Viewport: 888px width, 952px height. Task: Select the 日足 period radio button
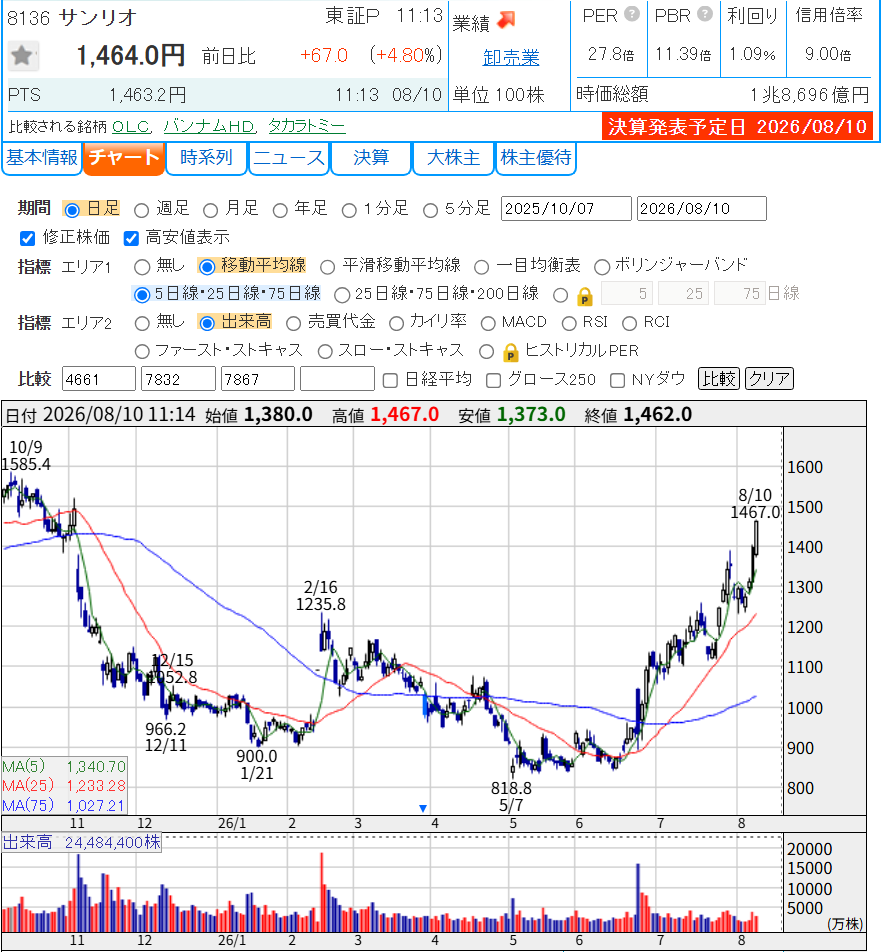tap(72, 210)
